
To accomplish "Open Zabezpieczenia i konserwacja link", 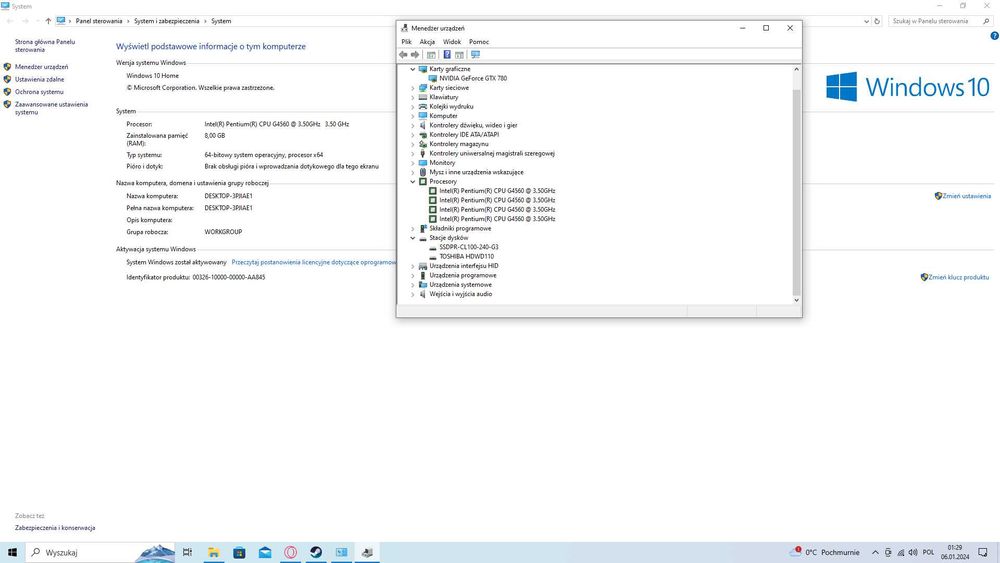I will [55, 528].
